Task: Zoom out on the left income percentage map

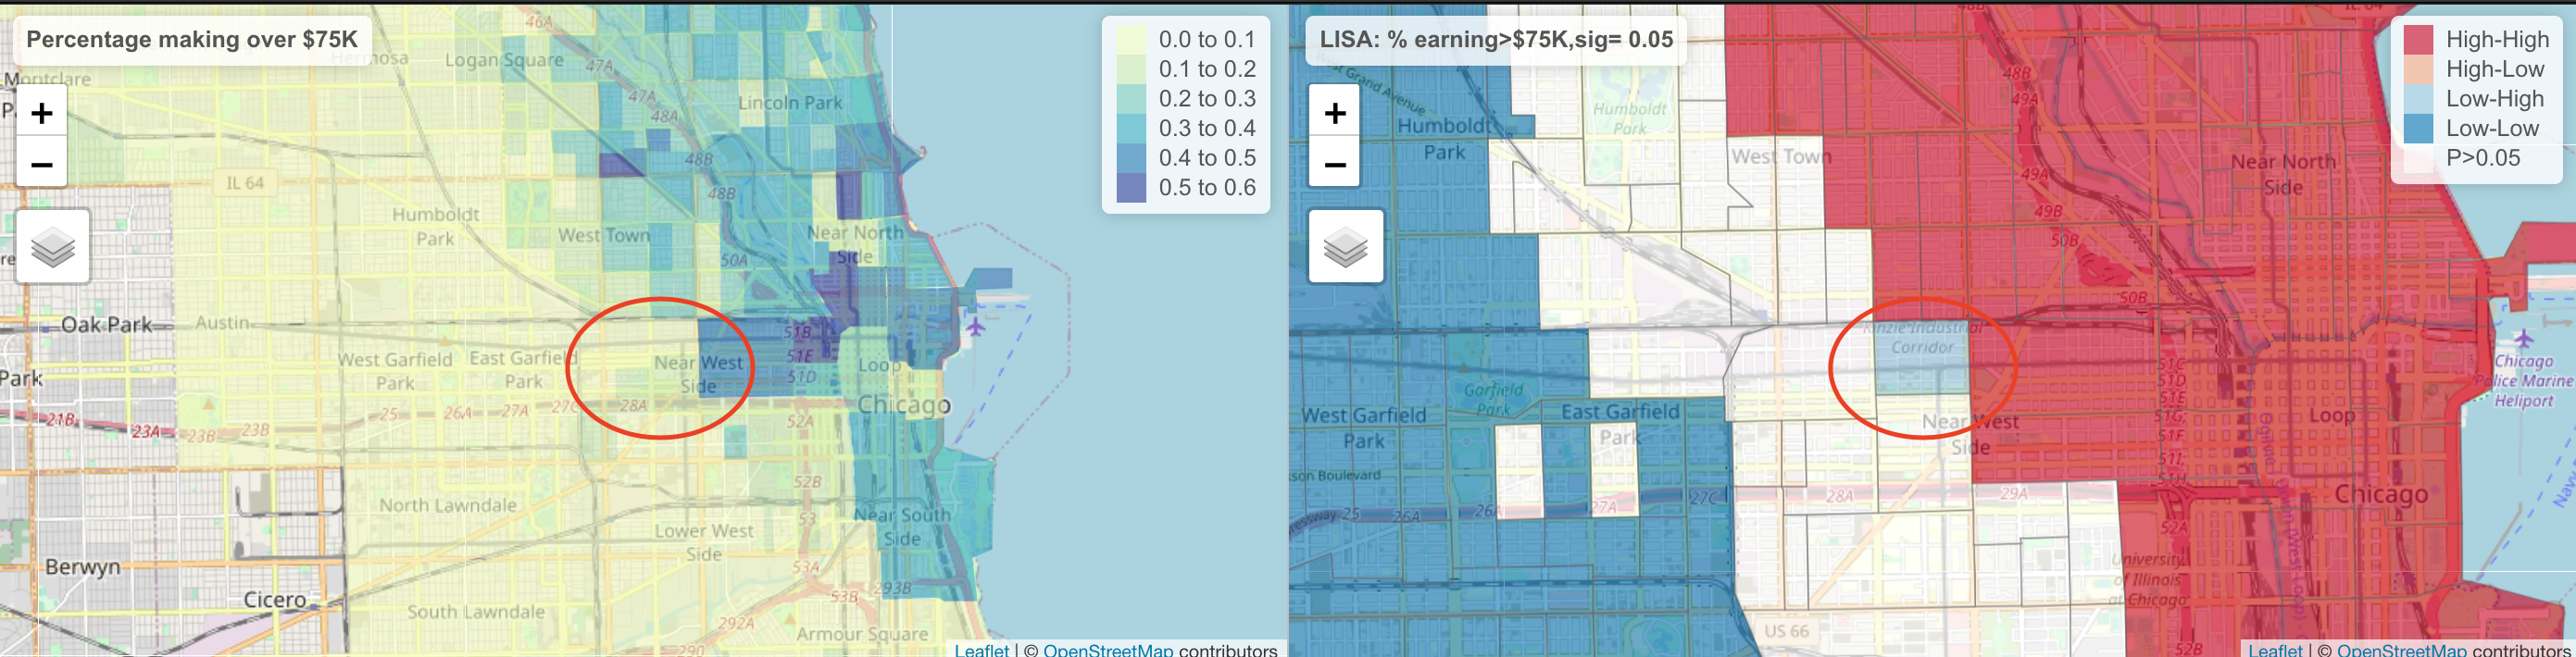Action: [41, 163]
